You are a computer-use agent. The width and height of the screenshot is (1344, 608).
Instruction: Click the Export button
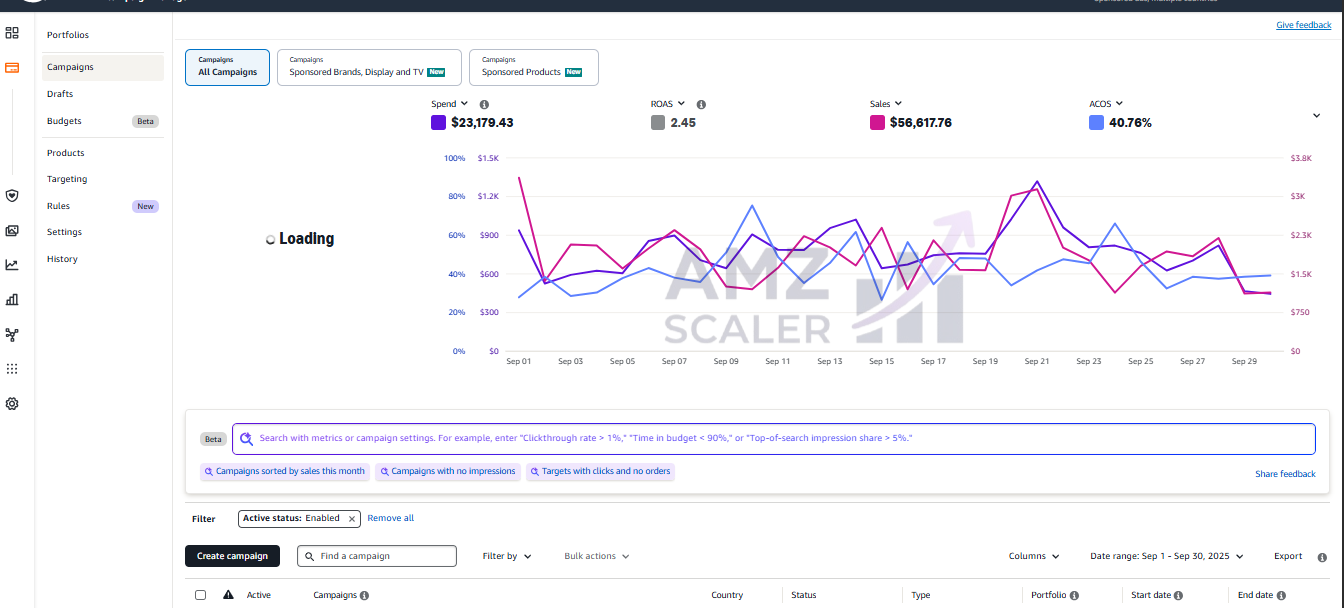click(1288, 556)
